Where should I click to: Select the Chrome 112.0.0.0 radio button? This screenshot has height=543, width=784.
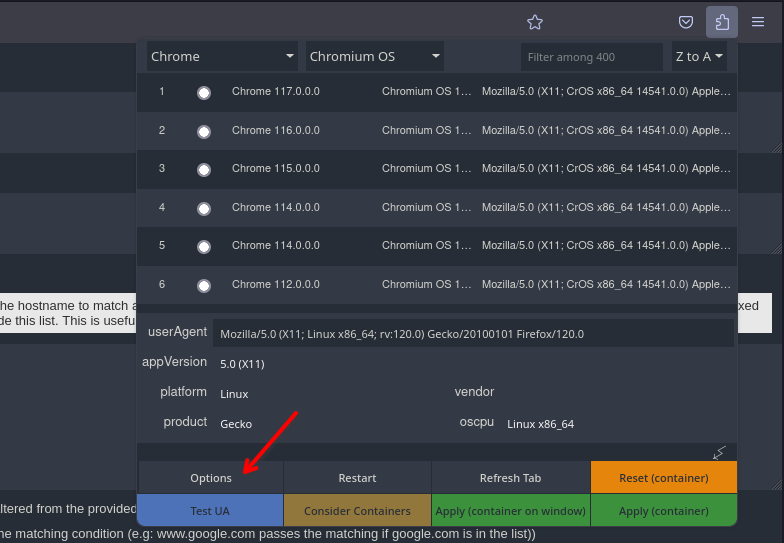(204, 286)
